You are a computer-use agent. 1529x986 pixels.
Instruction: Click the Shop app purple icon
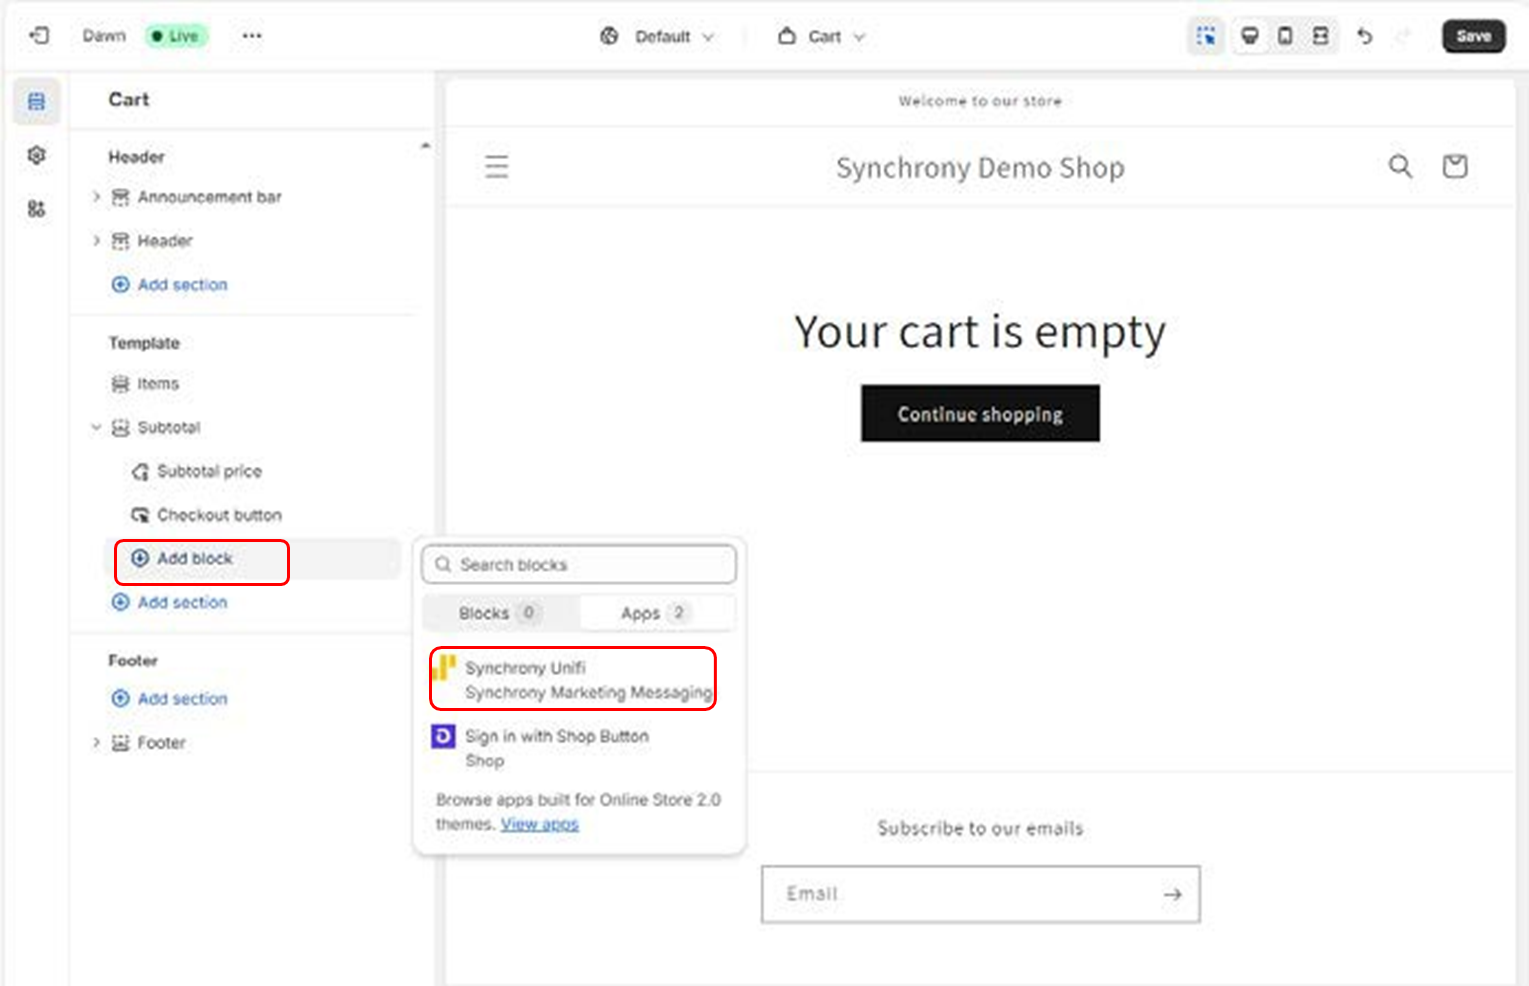tap(442, 737)
